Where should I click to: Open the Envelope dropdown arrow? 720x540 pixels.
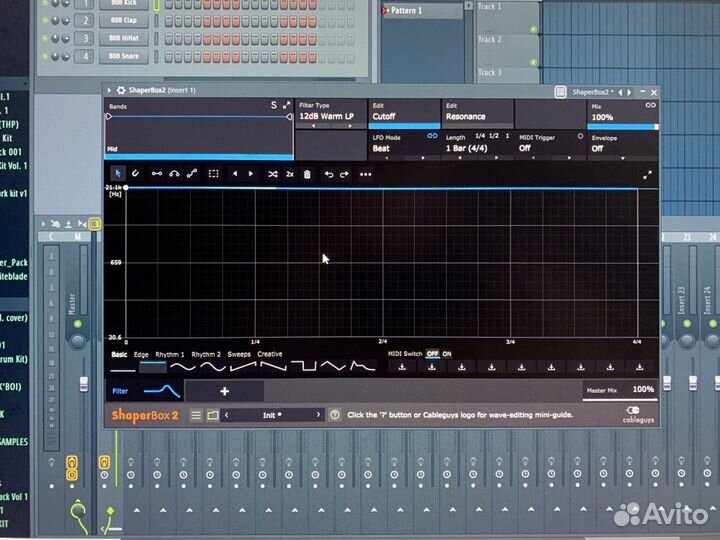[623, 158]
